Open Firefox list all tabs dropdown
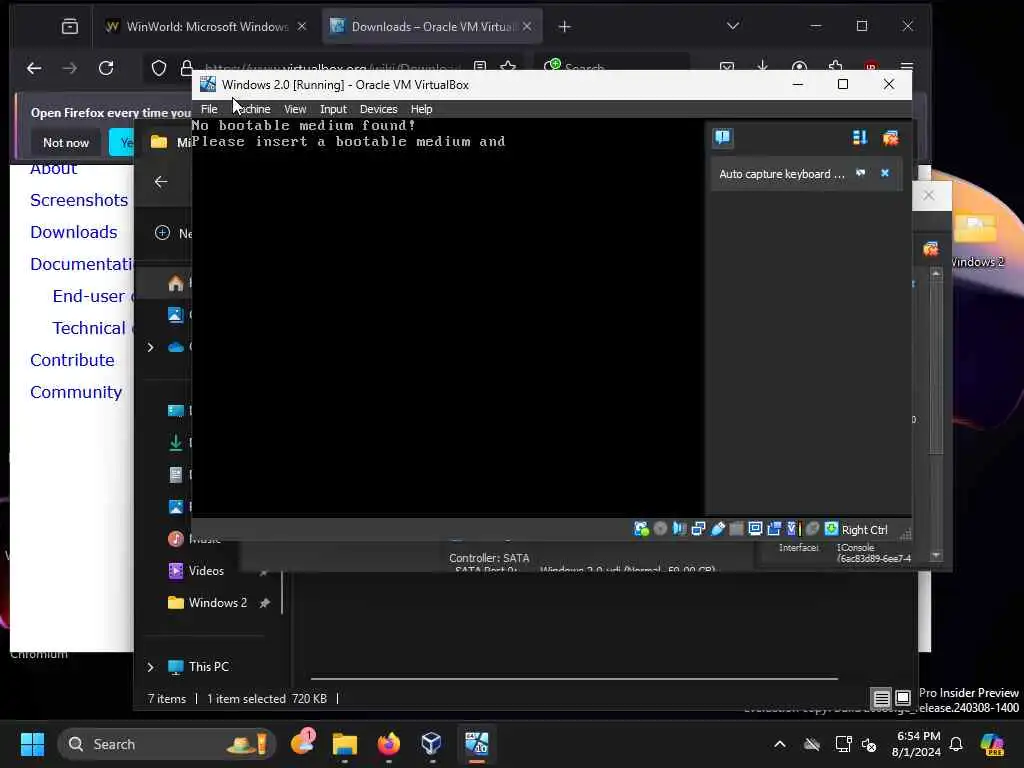This screenshot has width=1024, height=768. [x=733, y=26]
